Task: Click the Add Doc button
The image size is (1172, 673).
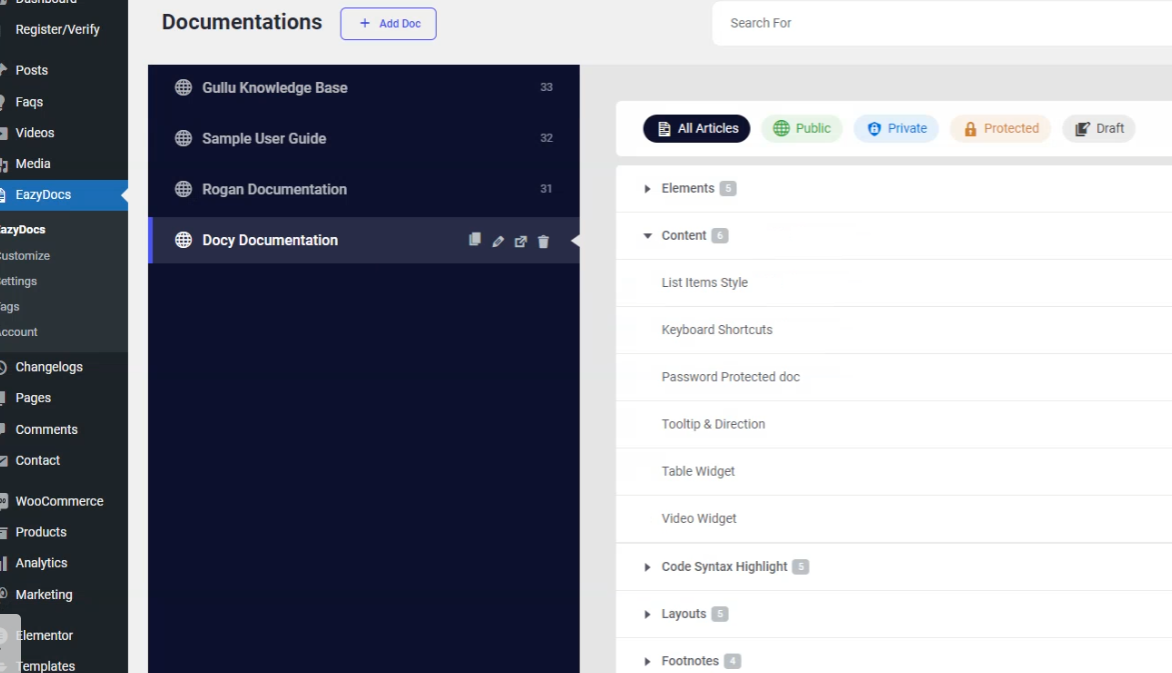Action: pyautogui.click(x=389, y=23)
